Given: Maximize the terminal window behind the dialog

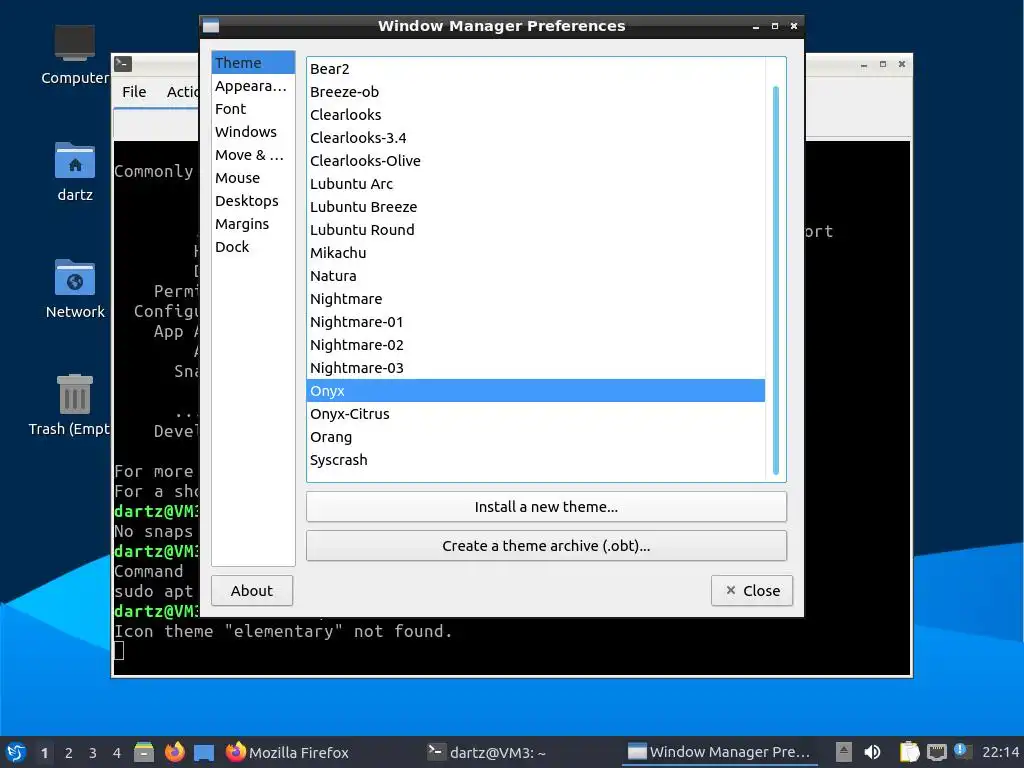Looking at the screenshot, I should pos(883,64).
